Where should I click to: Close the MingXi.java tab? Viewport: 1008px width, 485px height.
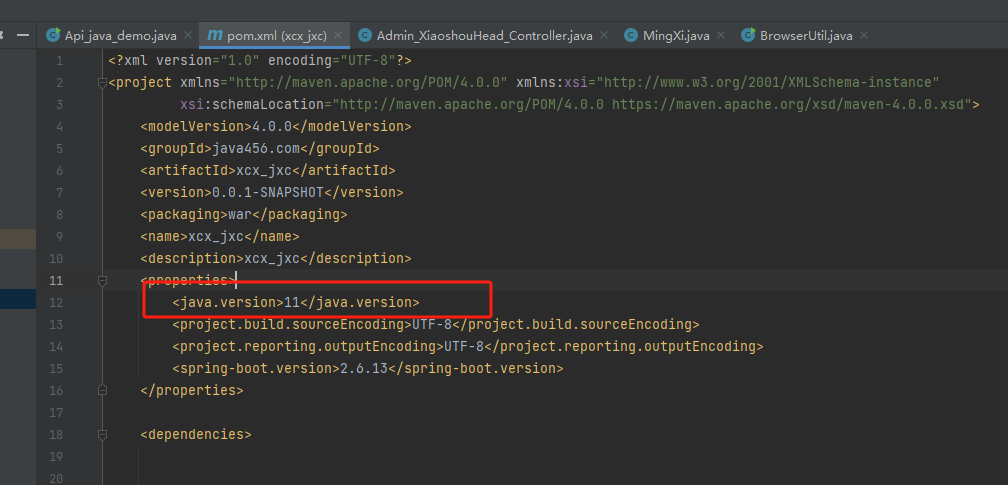point(721,35)
